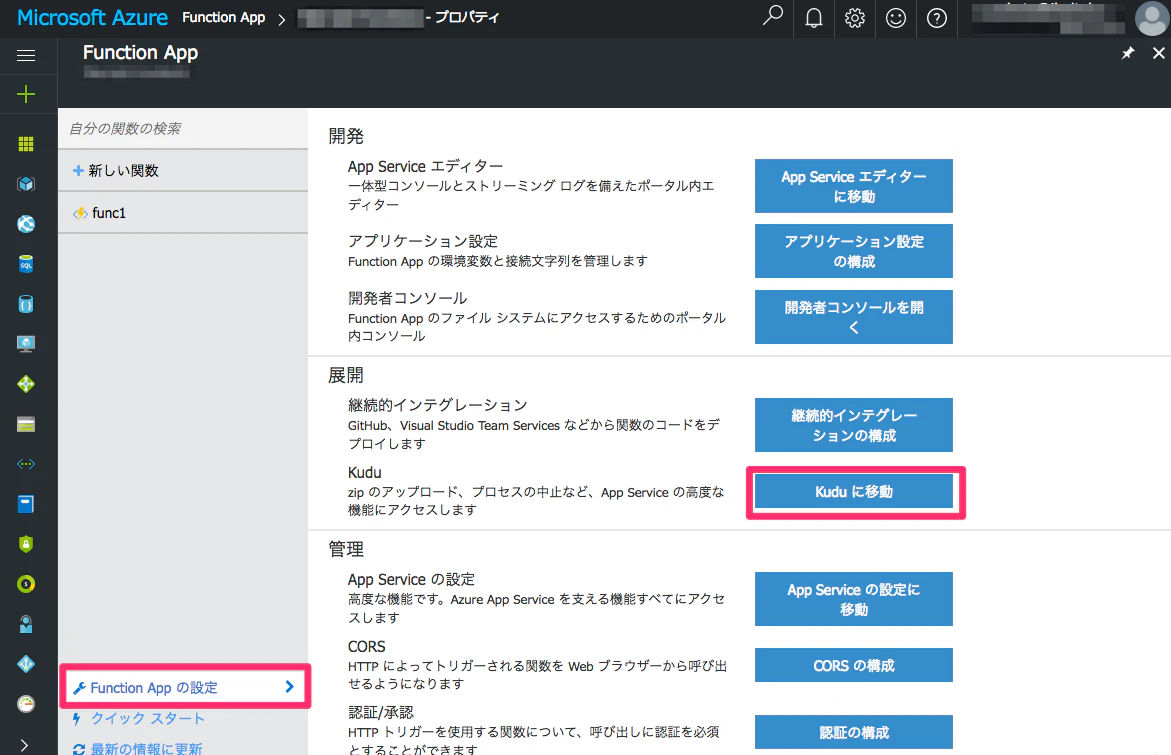
Task: Click 継続的インテグレーションの構成 button
Action: pyautogui.click(x=854, y=425)
